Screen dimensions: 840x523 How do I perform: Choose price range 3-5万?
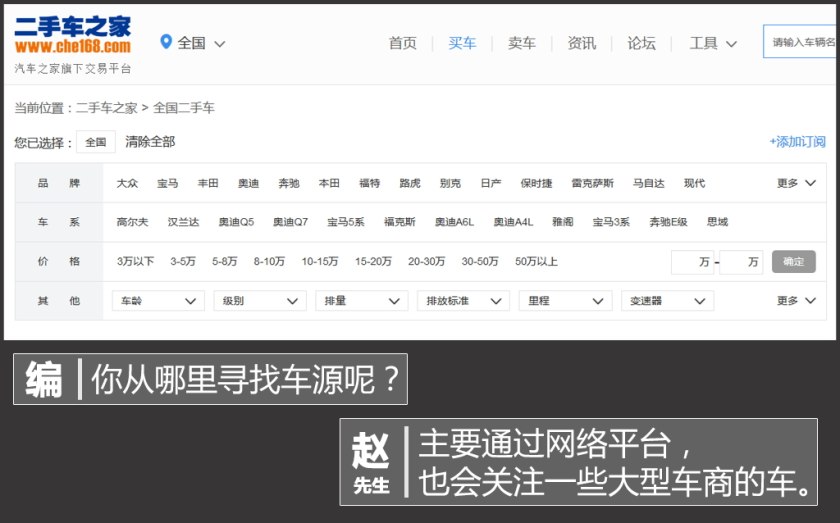coord(183,262)
